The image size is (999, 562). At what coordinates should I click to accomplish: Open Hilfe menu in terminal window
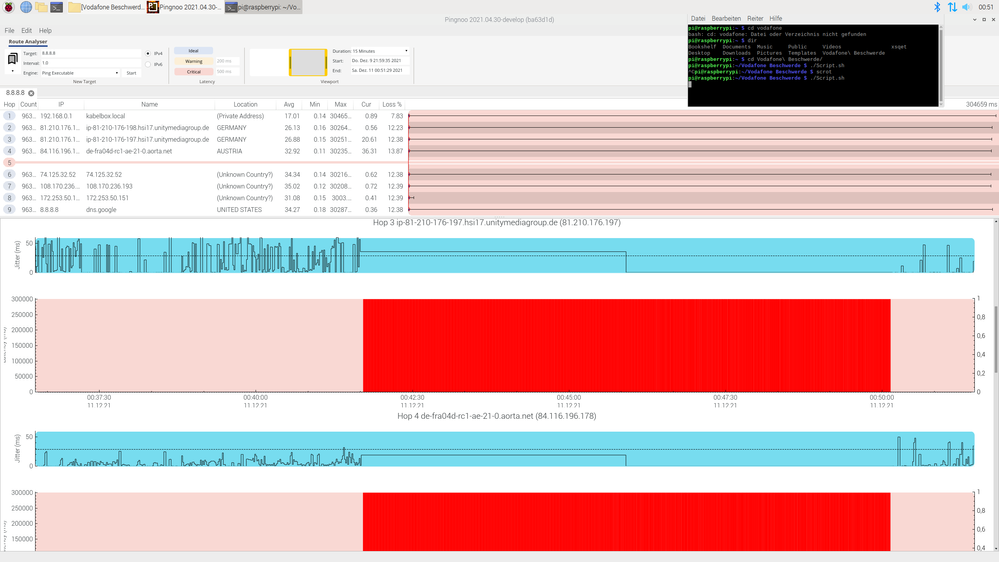775,18
